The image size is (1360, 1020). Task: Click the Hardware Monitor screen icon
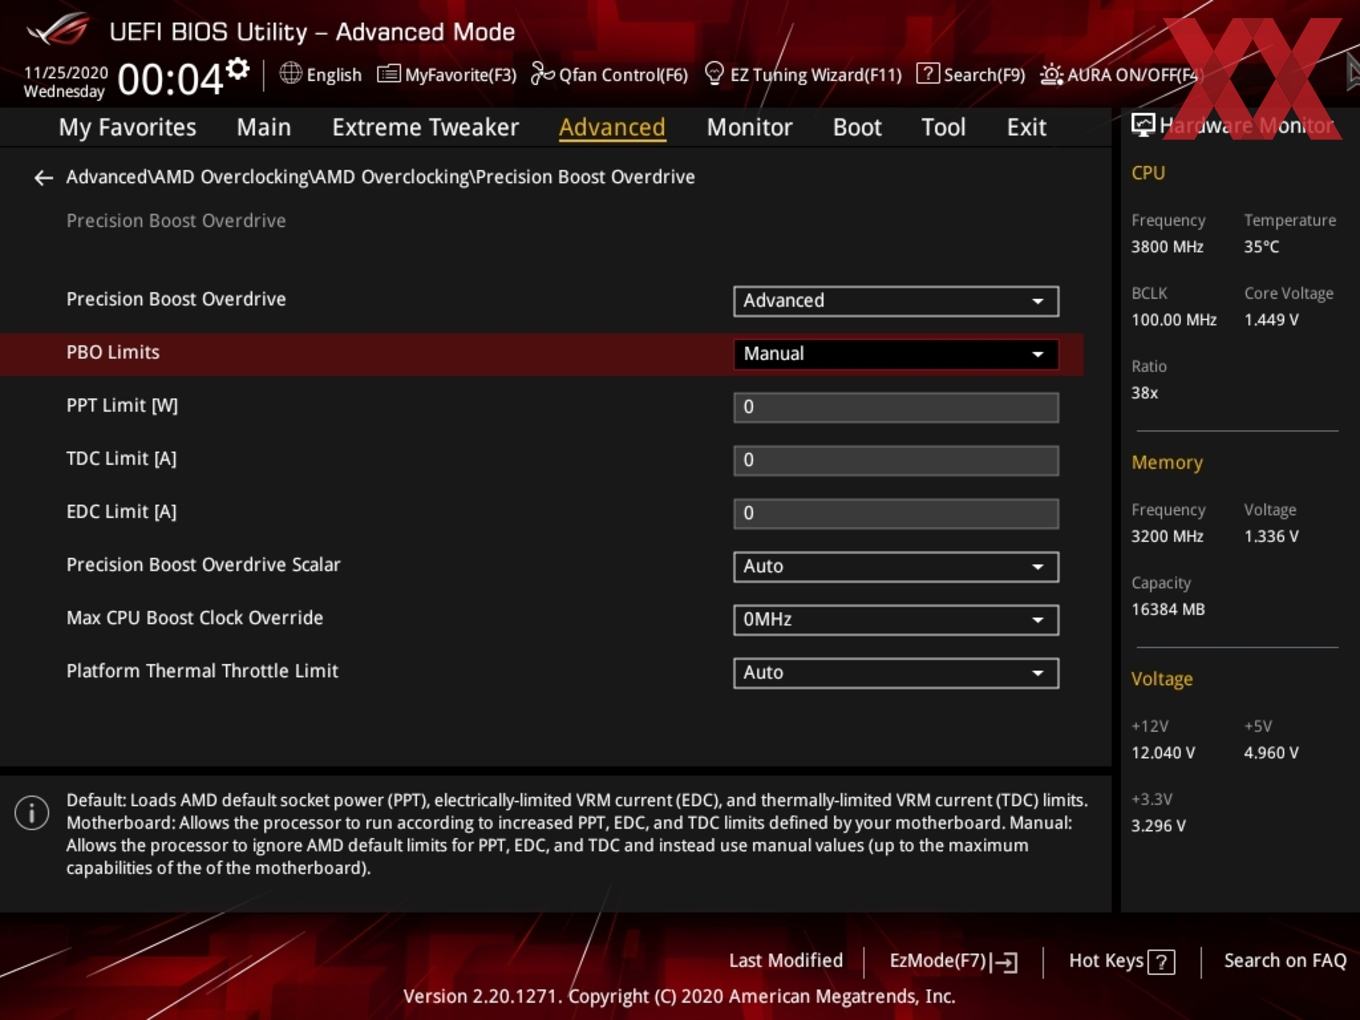click(1143, 125)
